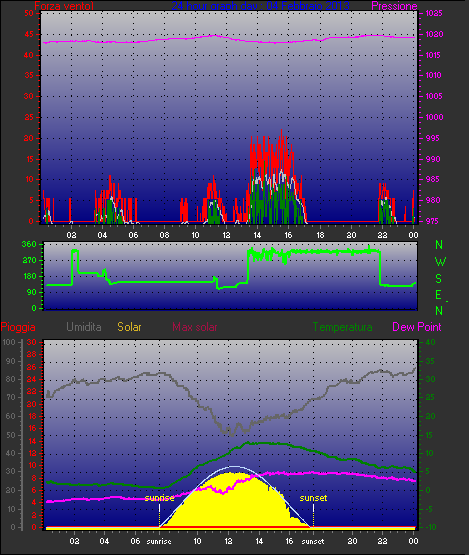Viewport: 469px width, 555px height.
Task: Click the 24 hour graph date title
Action: (x=261, y=6)
